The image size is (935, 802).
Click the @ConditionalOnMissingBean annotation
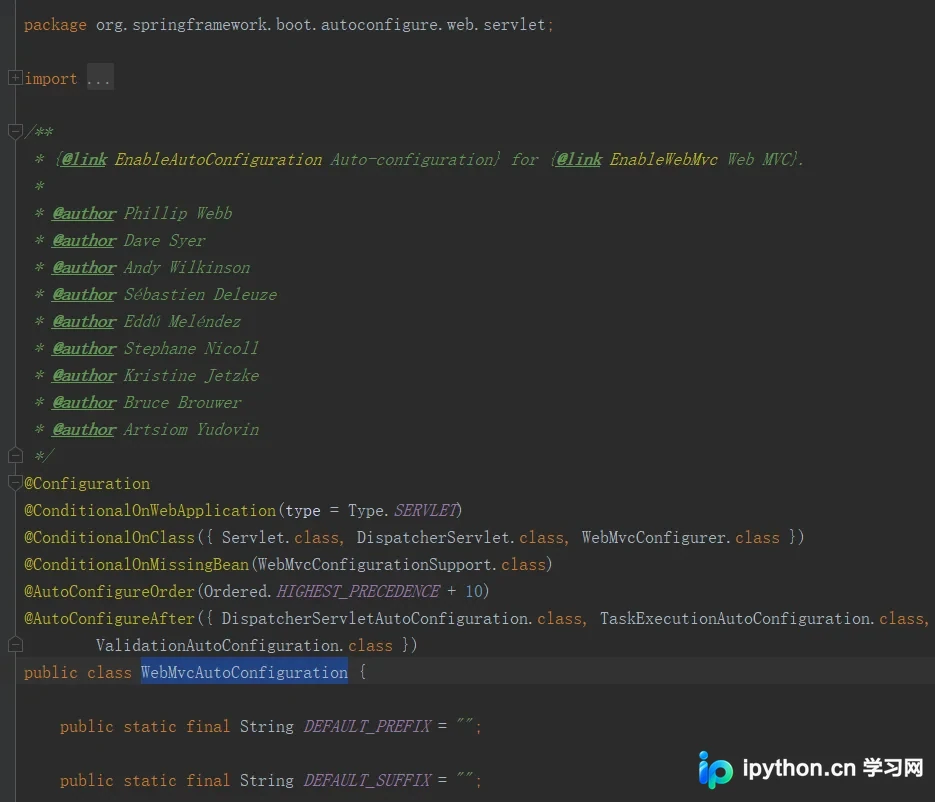tap(137, 564)
